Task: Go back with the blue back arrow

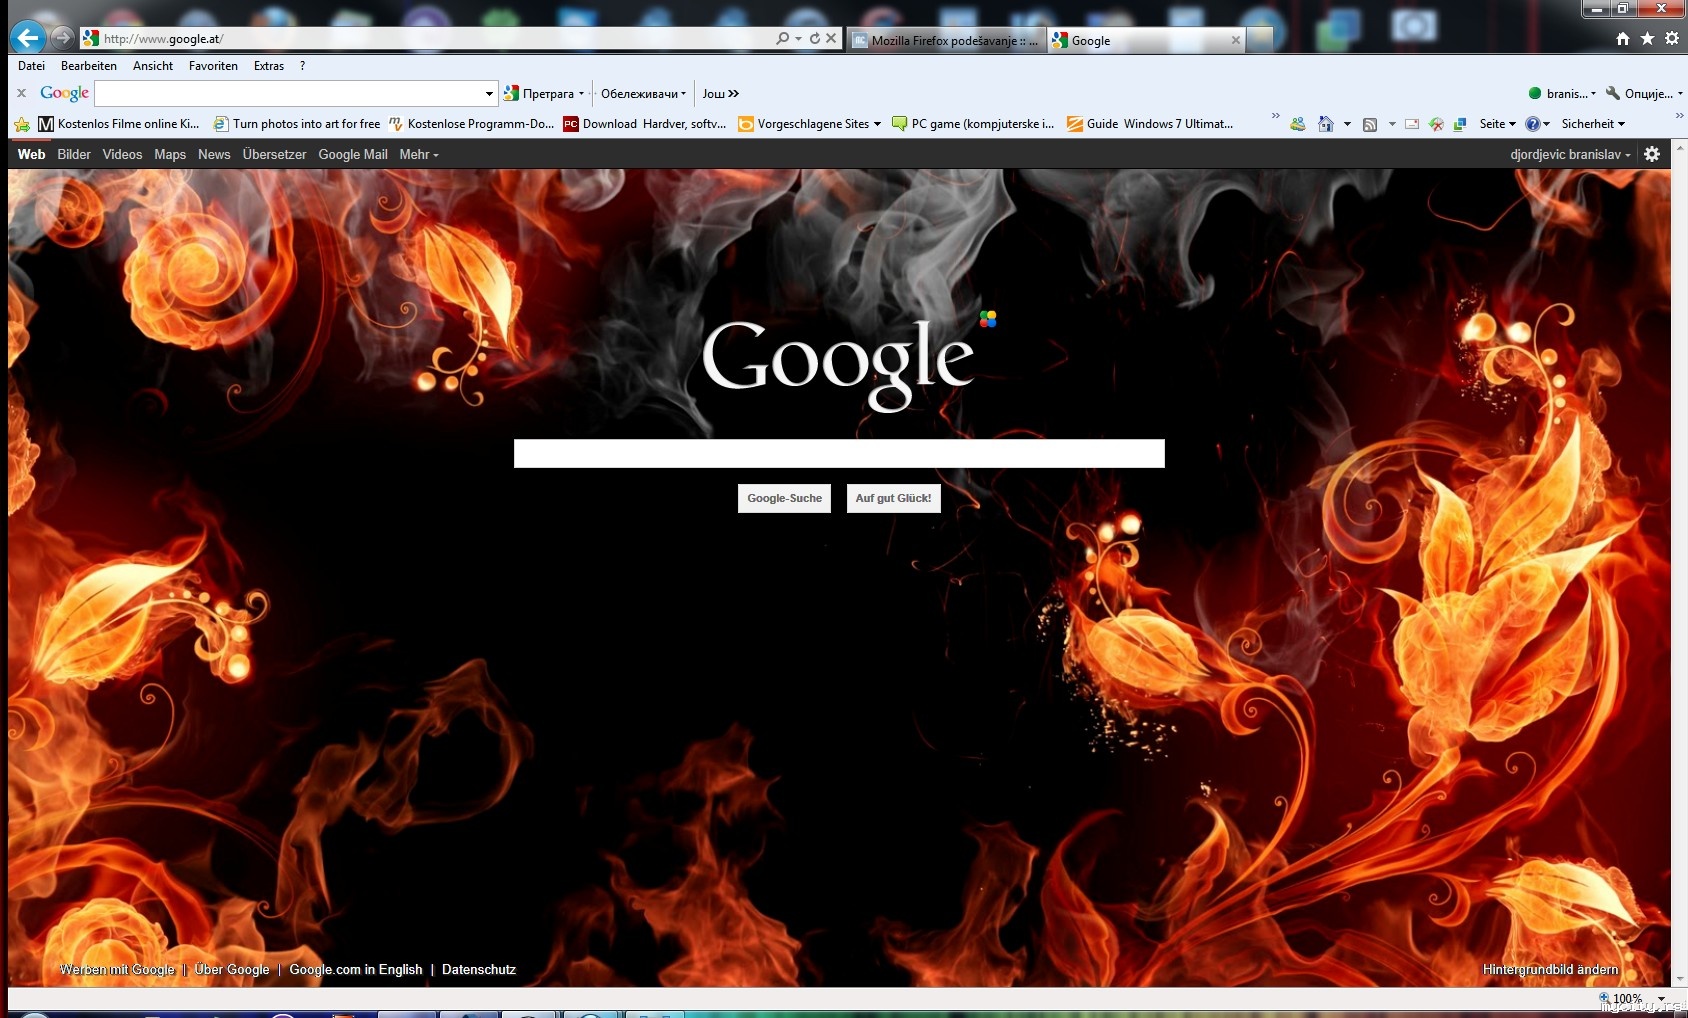Action: pyautogui.click(x=28, y=38)
